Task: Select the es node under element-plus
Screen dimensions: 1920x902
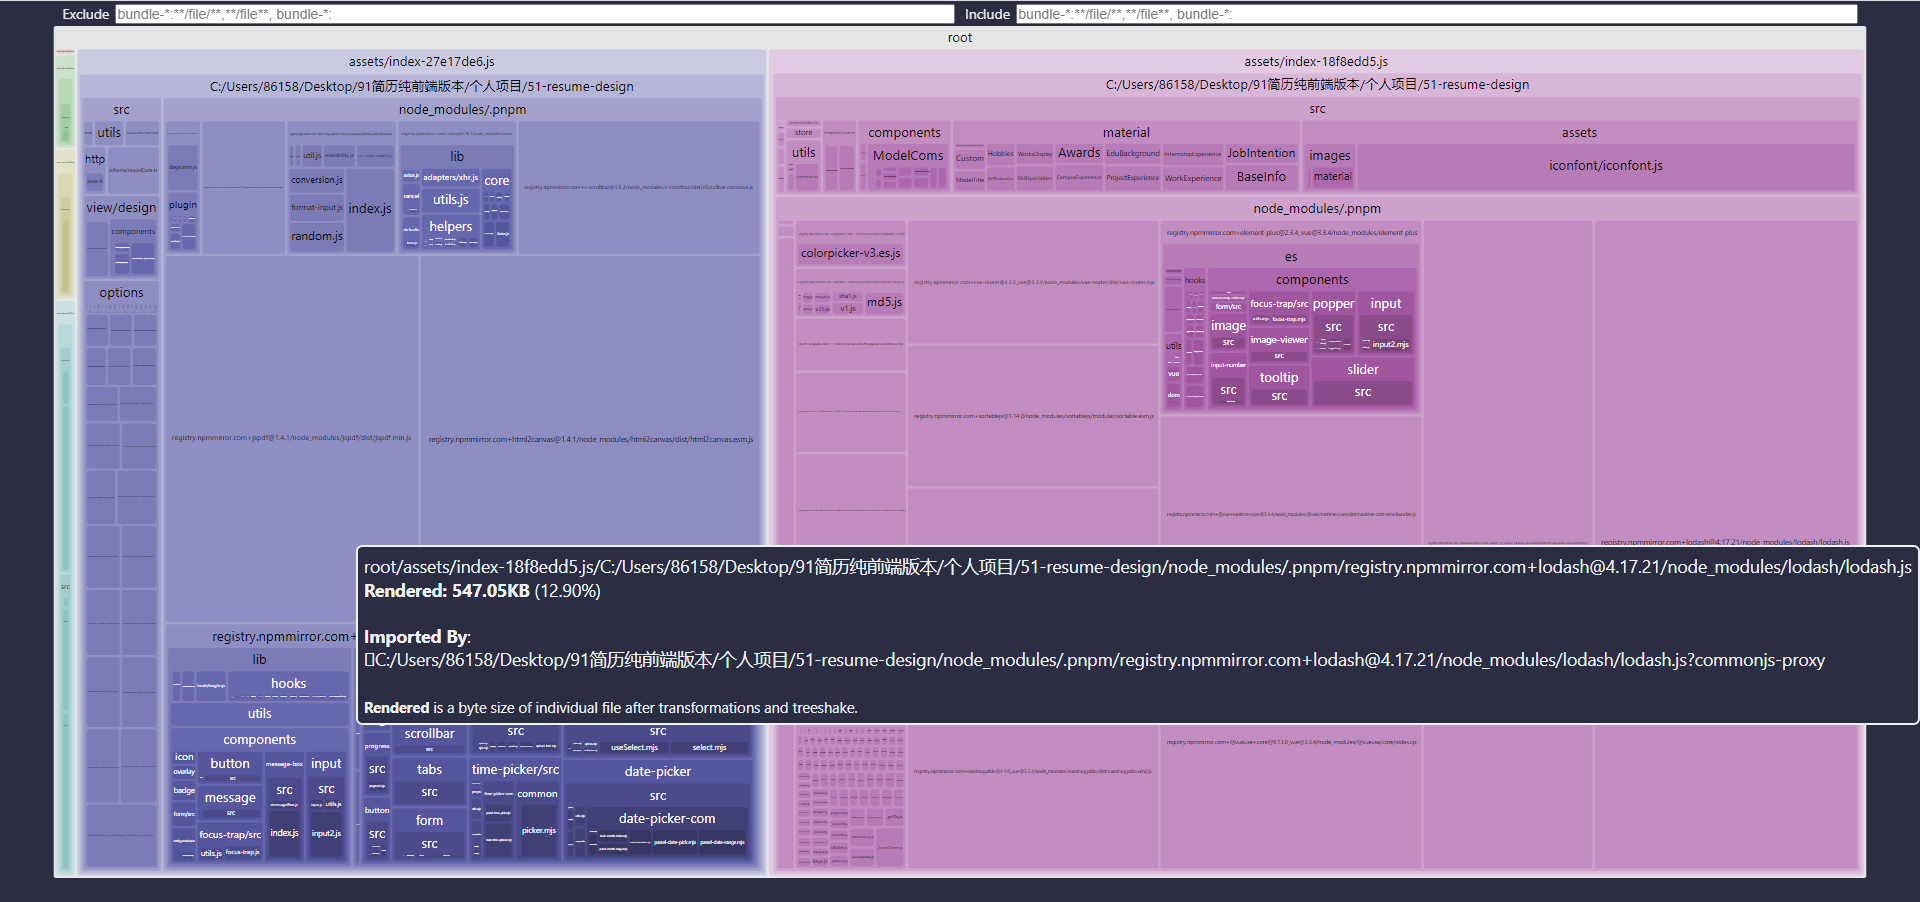Action: (1291, 257)
